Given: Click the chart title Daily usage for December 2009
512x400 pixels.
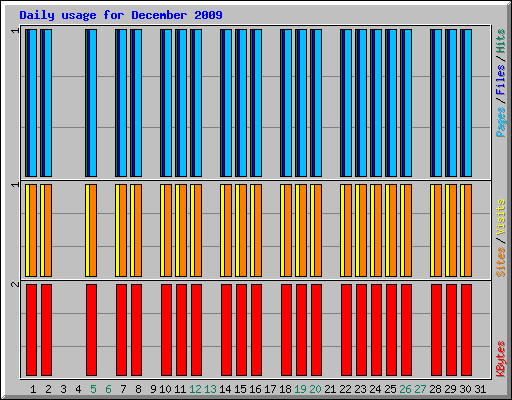Looking at the screenshot, I should coord(121,15).
